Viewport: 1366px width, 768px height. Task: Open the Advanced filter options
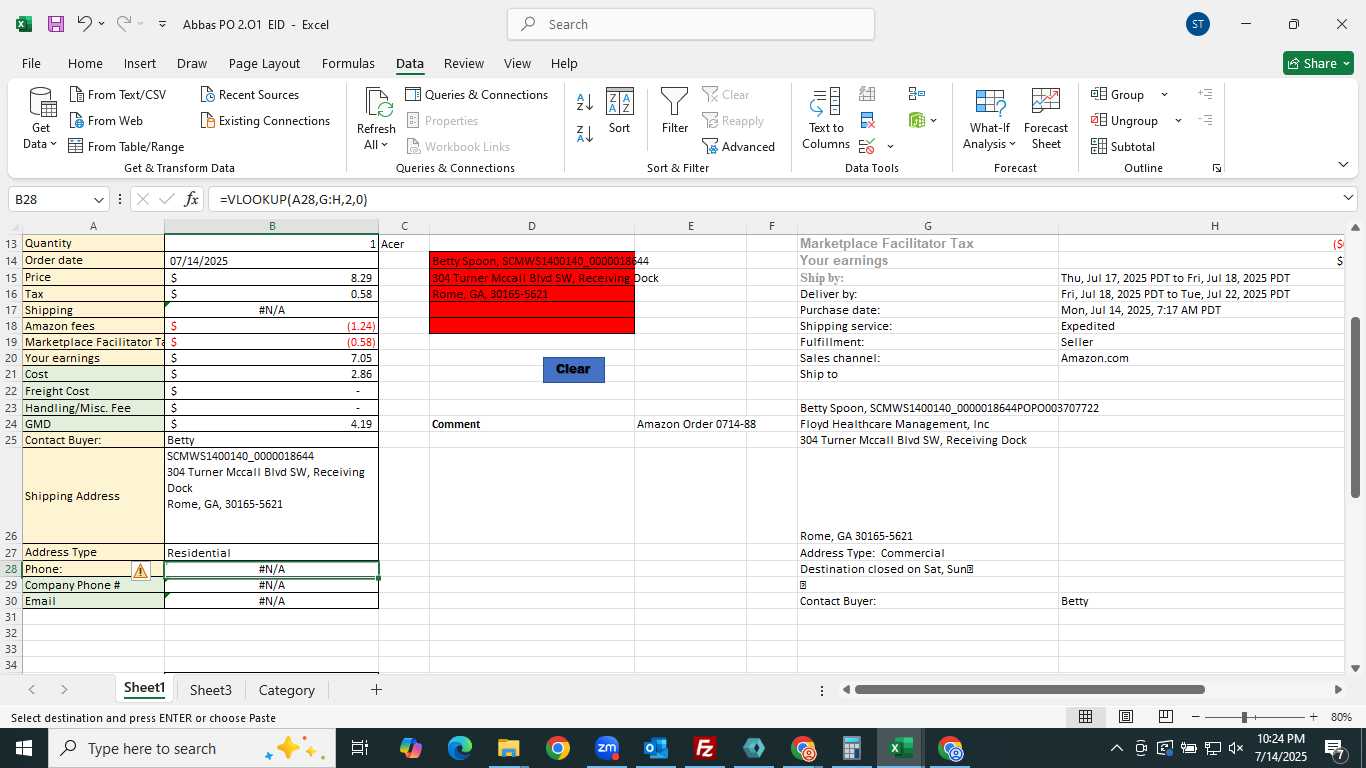(x=739, y=147)
